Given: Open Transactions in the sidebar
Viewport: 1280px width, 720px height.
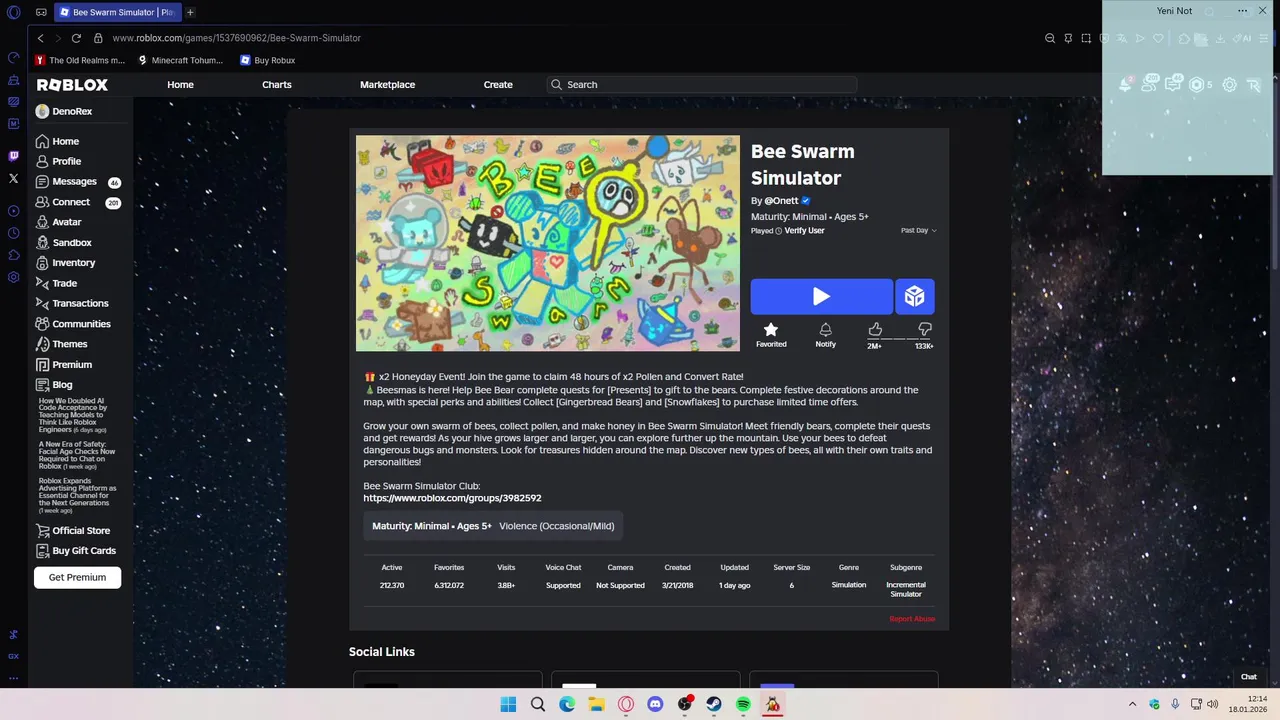Looking at the screenshot, I should tap(72, 303).
